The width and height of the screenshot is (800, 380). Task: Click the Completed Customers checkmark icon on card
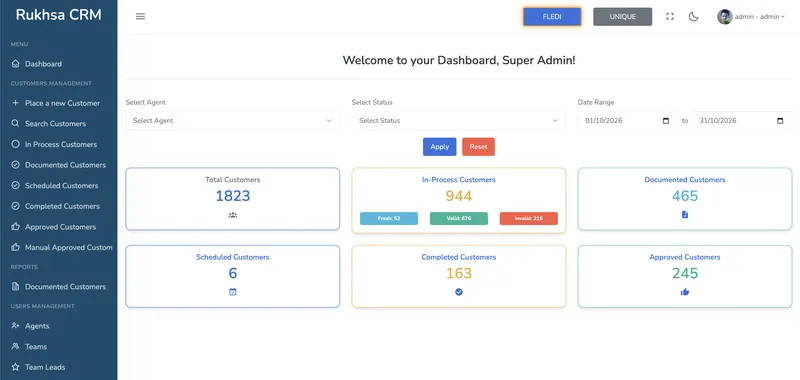[x=459, y=292]
